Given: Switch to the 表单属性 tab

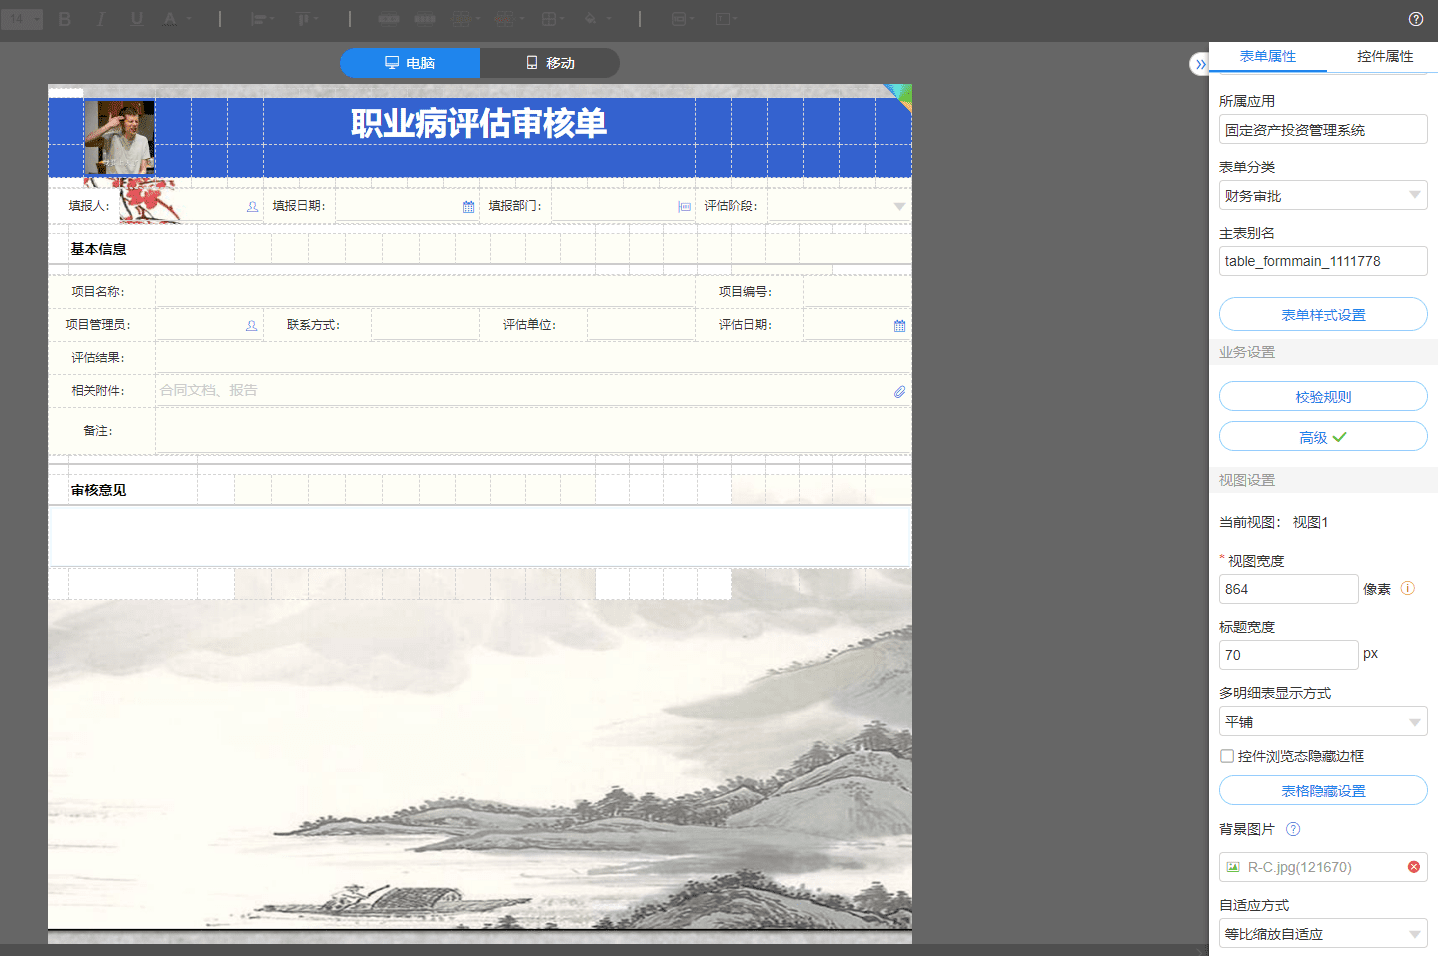Looking at the screenshot, I should tap(1268, 57).
